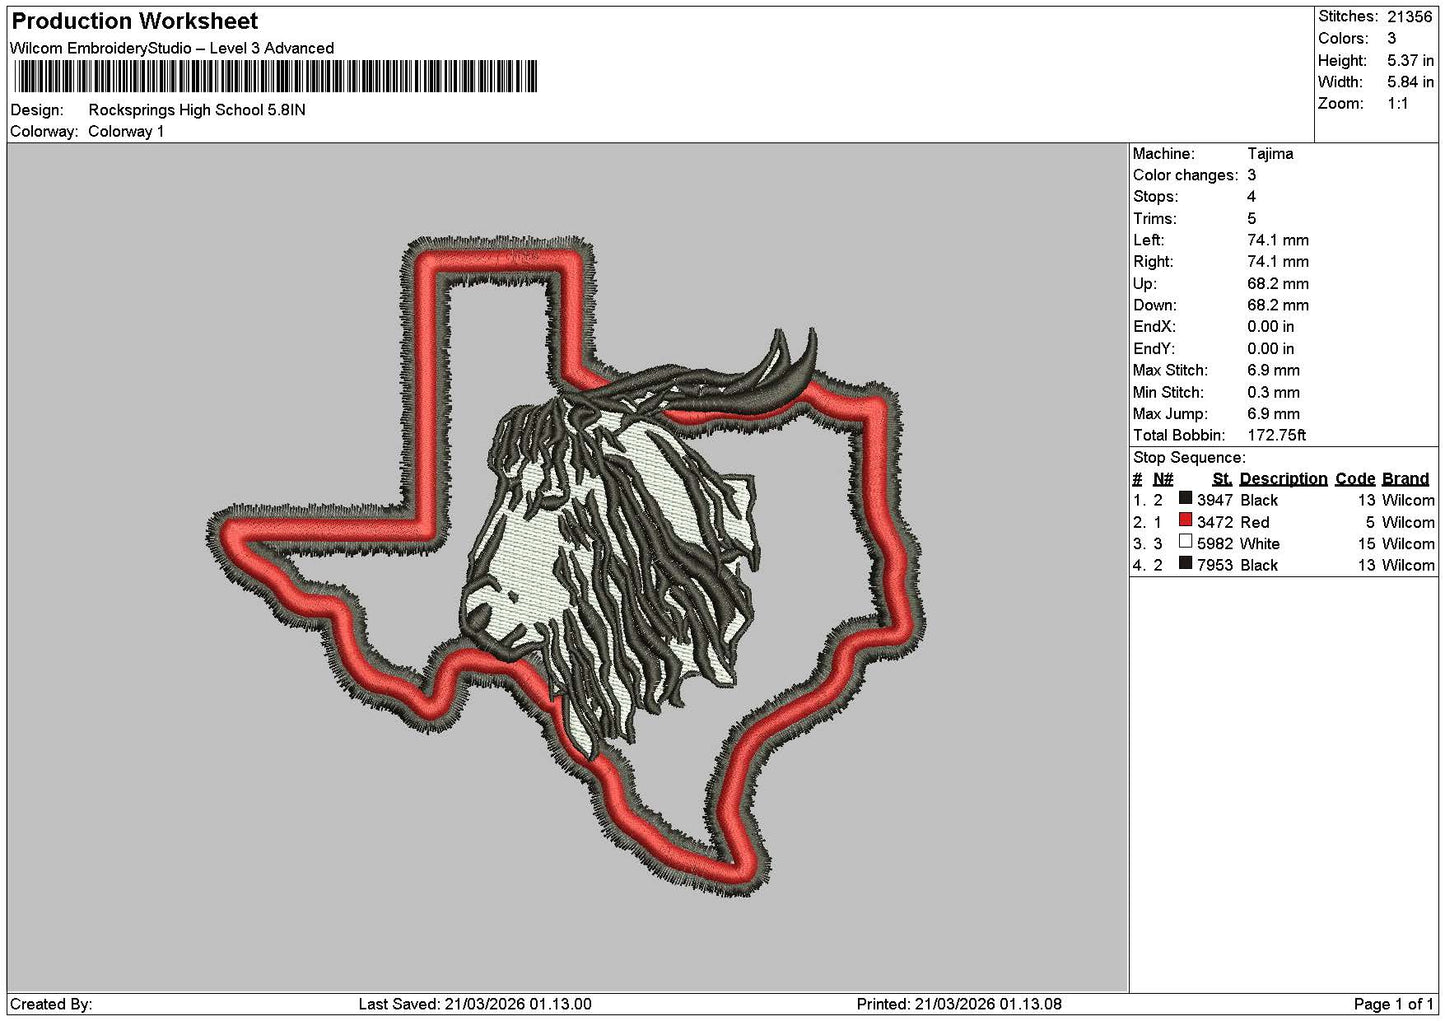1445x1021 pixels.
Task: Click the Left value 74.1 mm
Action: (x=1278, y=241)
